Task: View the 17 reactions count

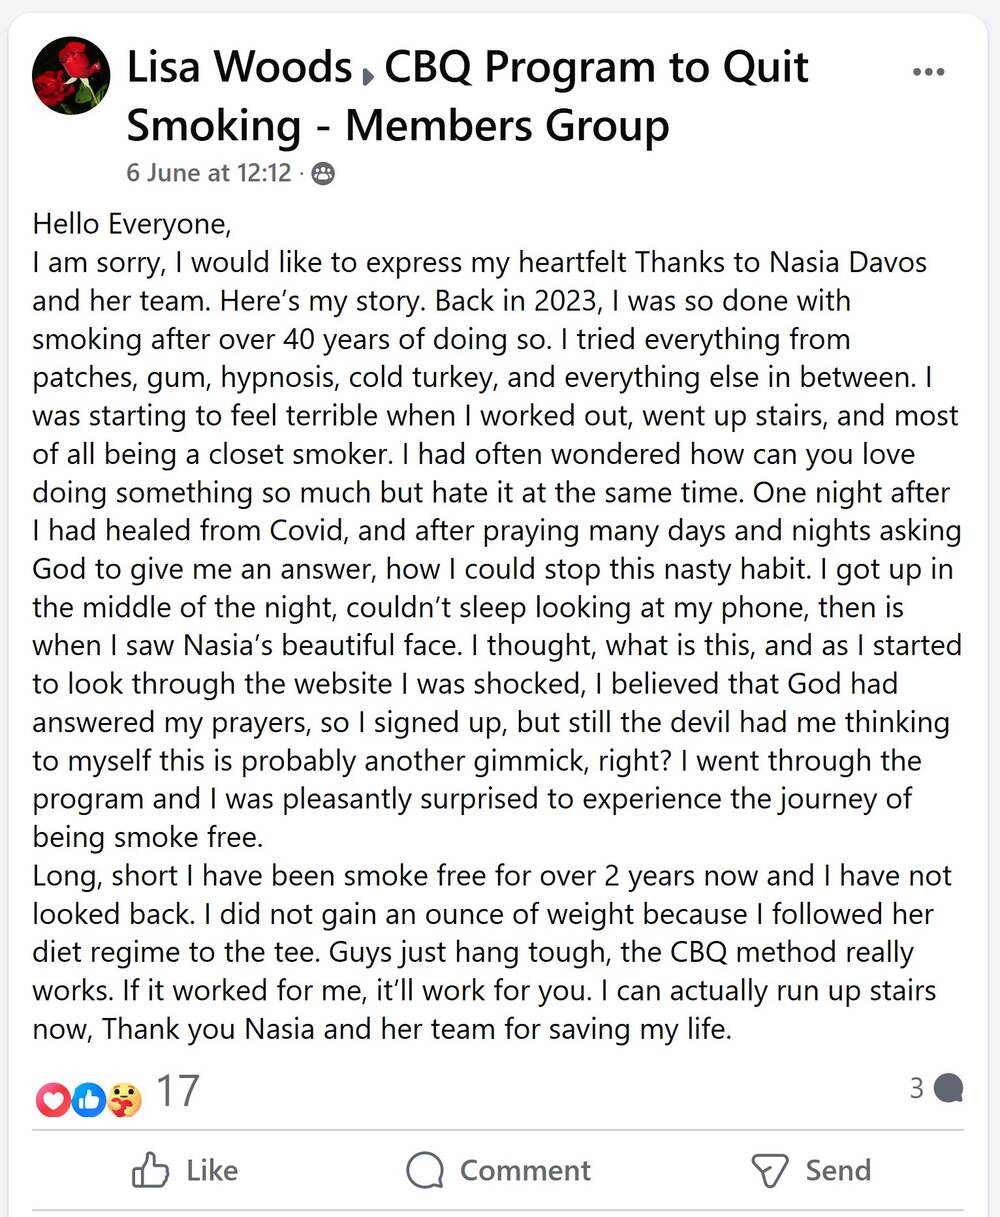Action: (178, 1091)
